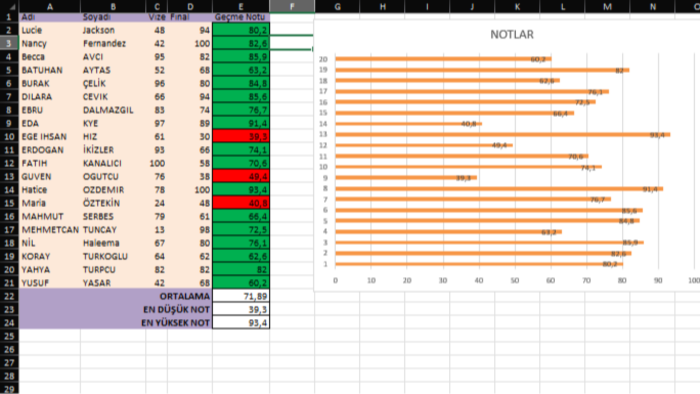Viewport: 700px width, 394px height.
Task: Select the cell containing 'CEVIK'
Action: [113, 97]
